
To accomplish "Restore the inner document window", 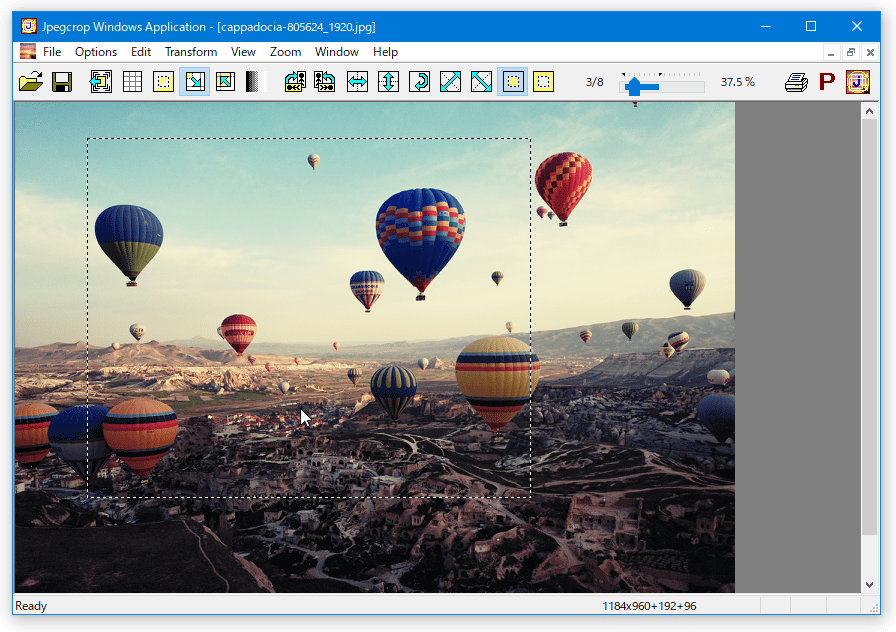I will [x=851, y=53].
